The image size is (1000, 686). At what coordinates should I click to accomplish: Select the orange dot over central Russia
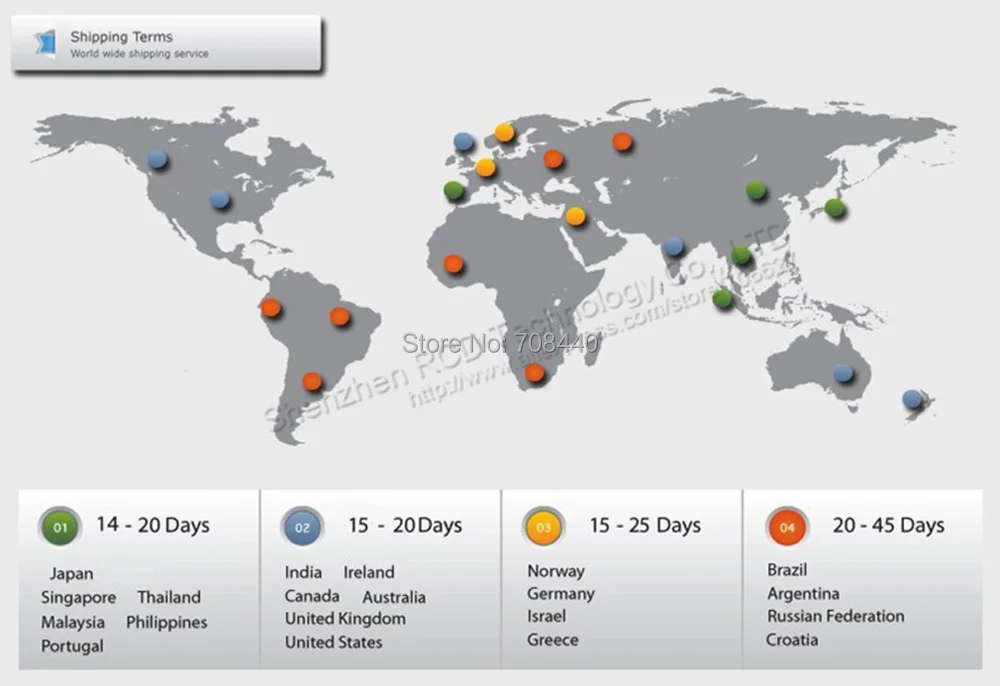(x=622, y=142)
